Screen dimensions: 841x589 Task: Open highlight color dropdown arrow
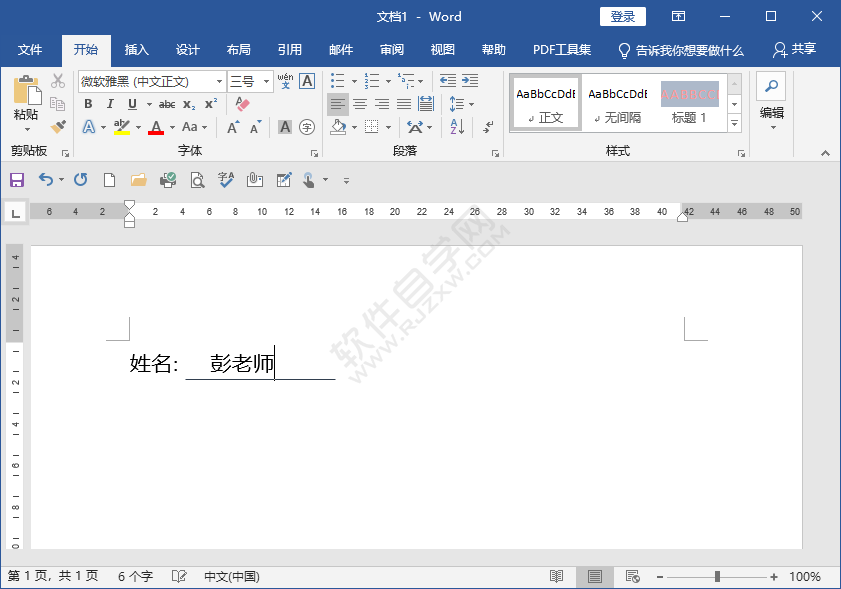(138, 128)
